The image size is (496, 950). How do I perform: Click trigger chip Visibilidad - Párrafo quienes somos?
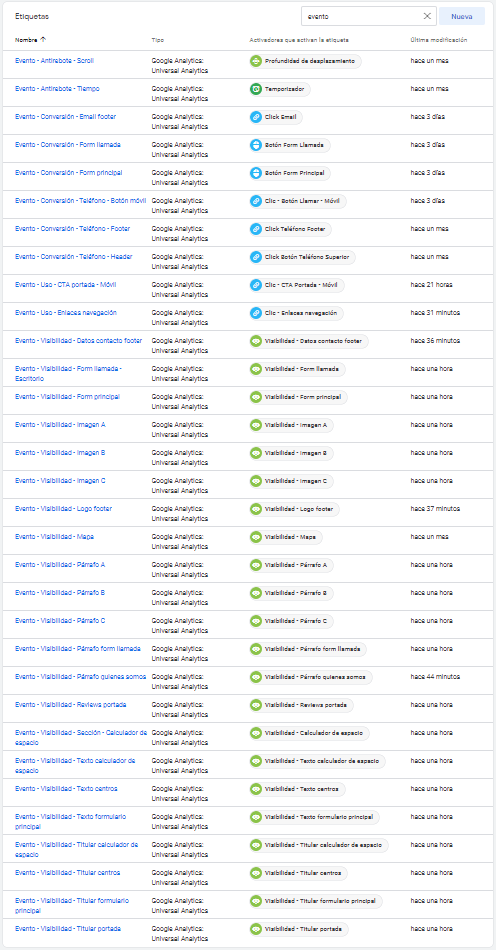coord(311,677)
